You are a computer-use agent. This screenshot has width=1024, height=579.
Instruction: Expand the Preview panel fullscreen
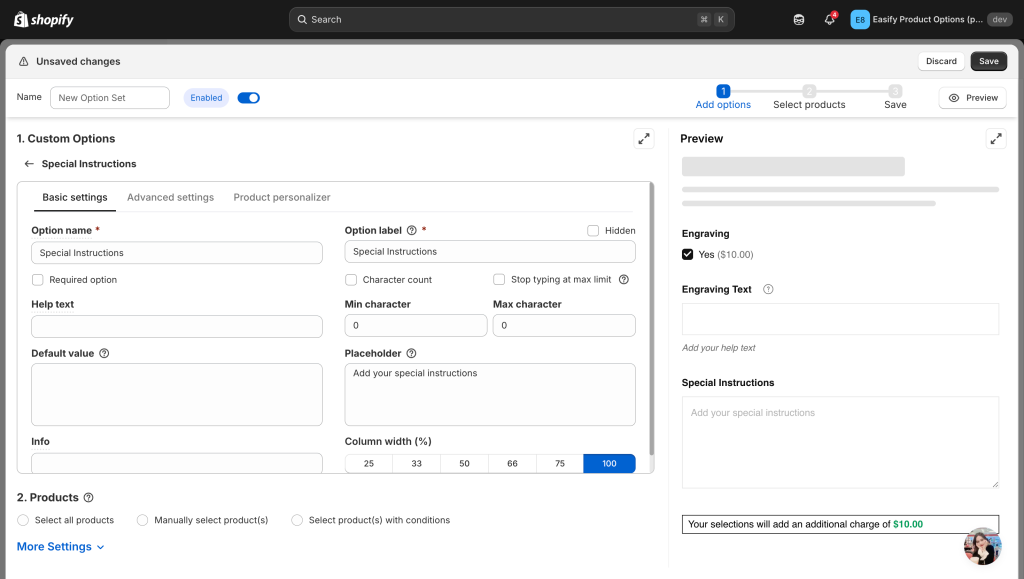996,139
